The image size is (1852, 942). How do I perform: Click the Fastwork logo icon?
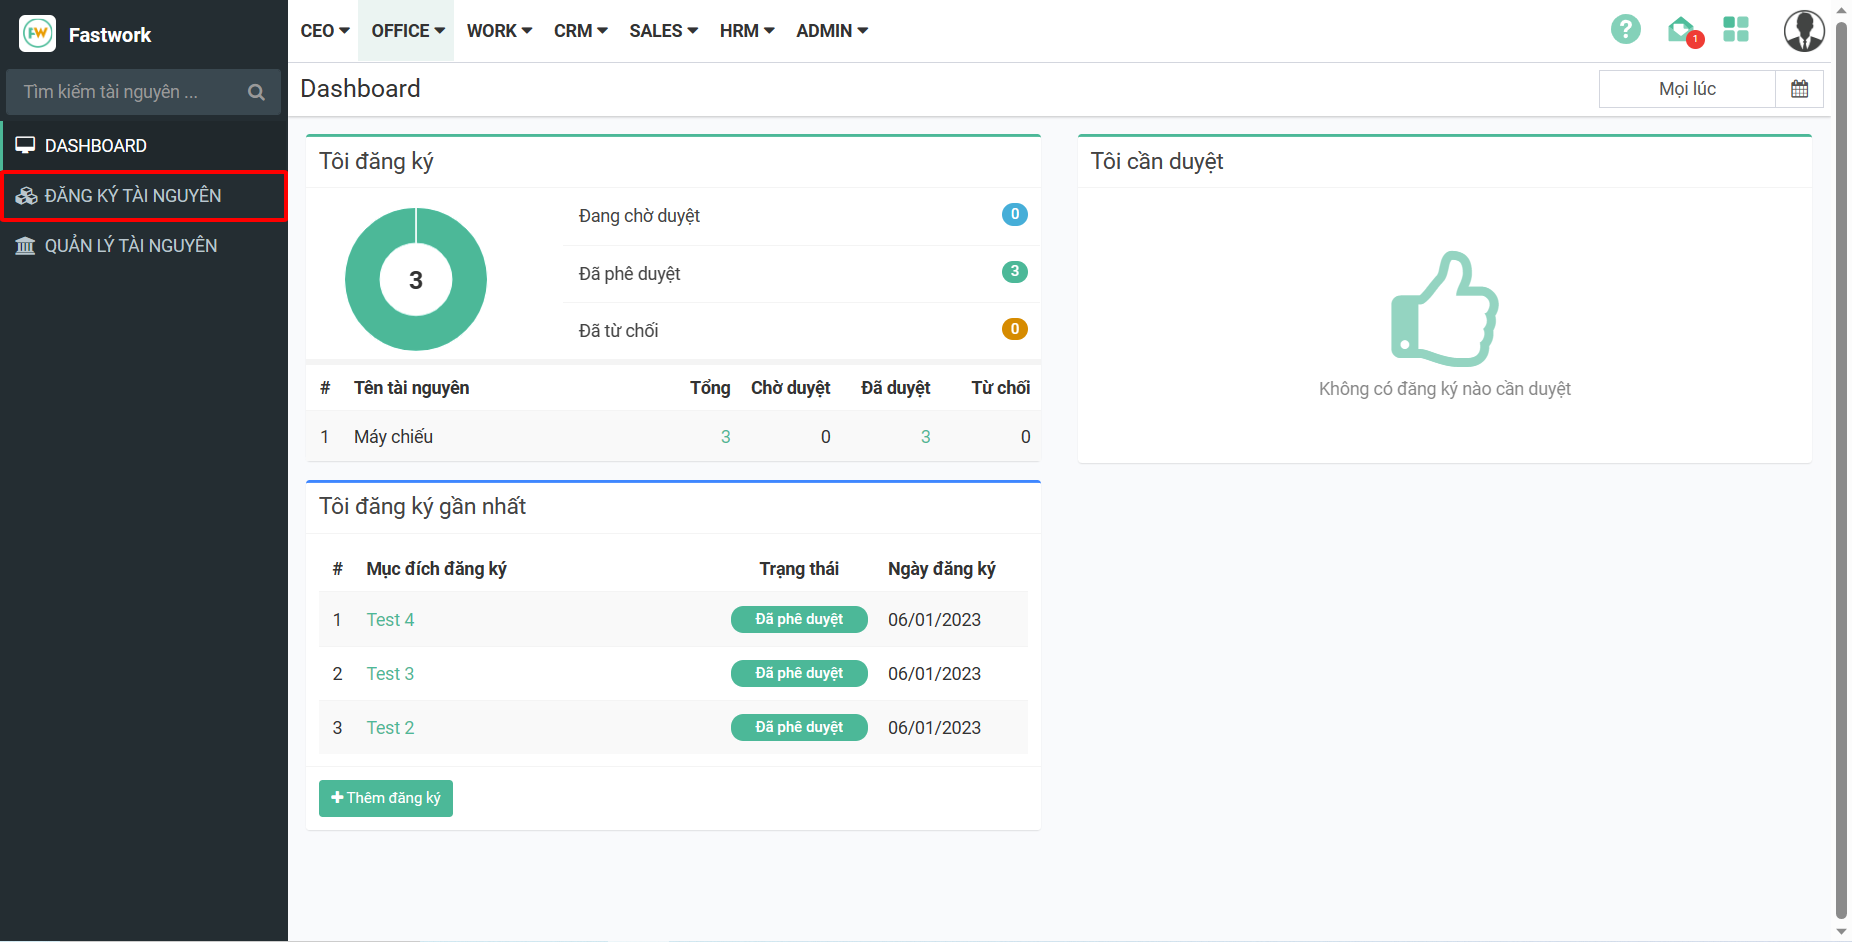click(x=38, y=34)
